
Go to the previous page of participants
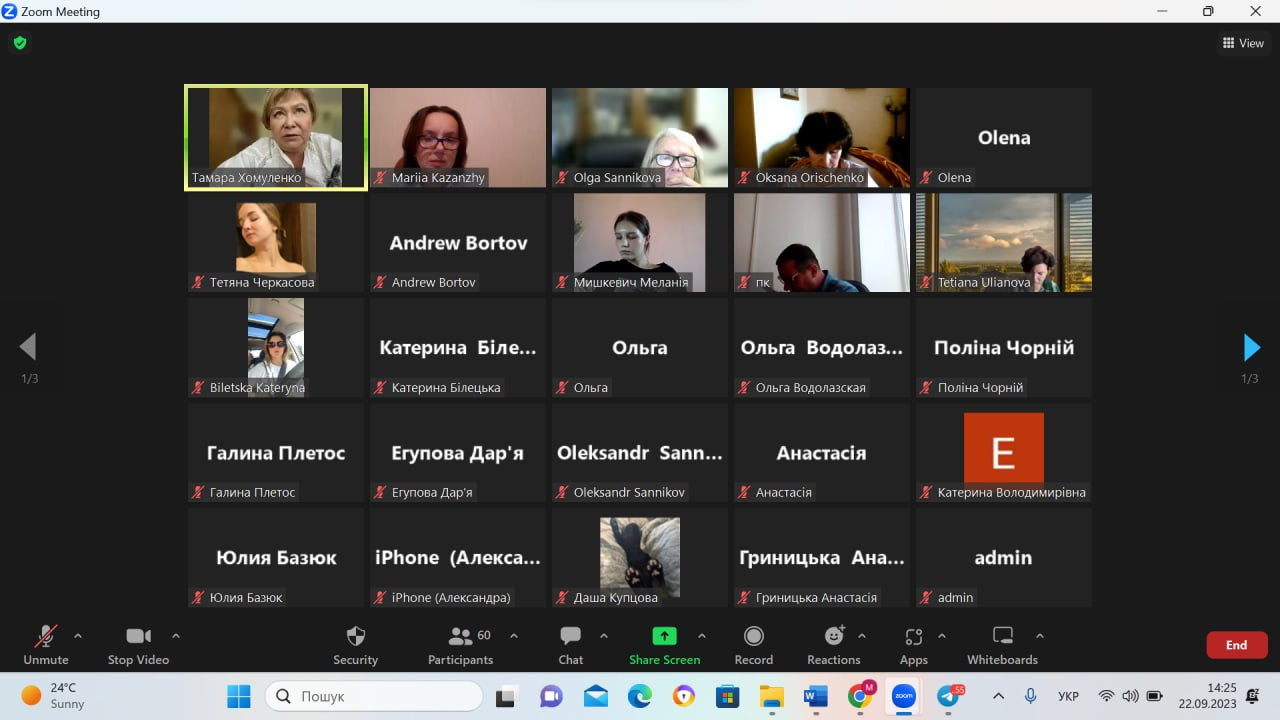(x=28, y=347)
